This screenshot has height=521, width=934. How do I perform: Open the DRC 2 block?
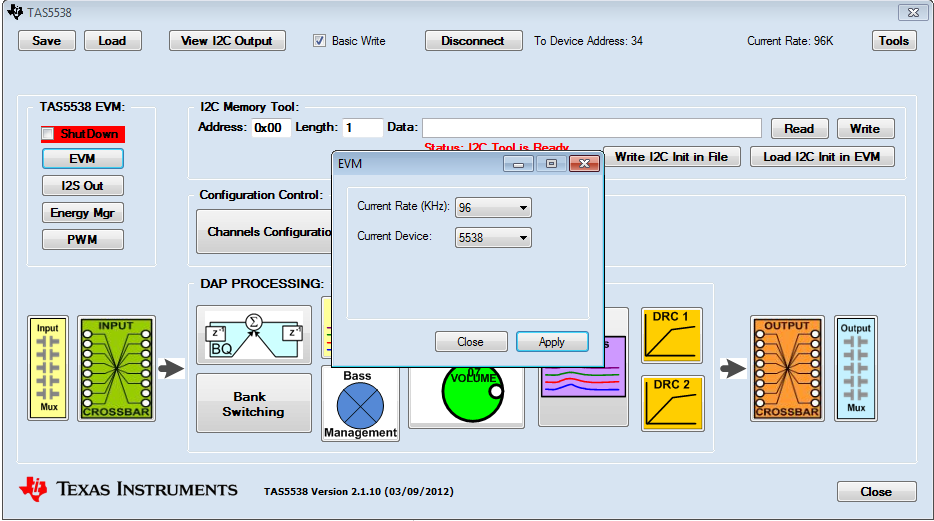coord(673,403)
